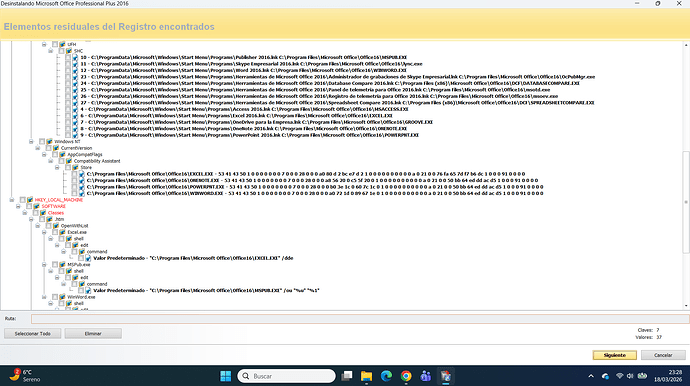Collapse the Windows NT tree node
690x386 pixels.
(x=31, y=142)
